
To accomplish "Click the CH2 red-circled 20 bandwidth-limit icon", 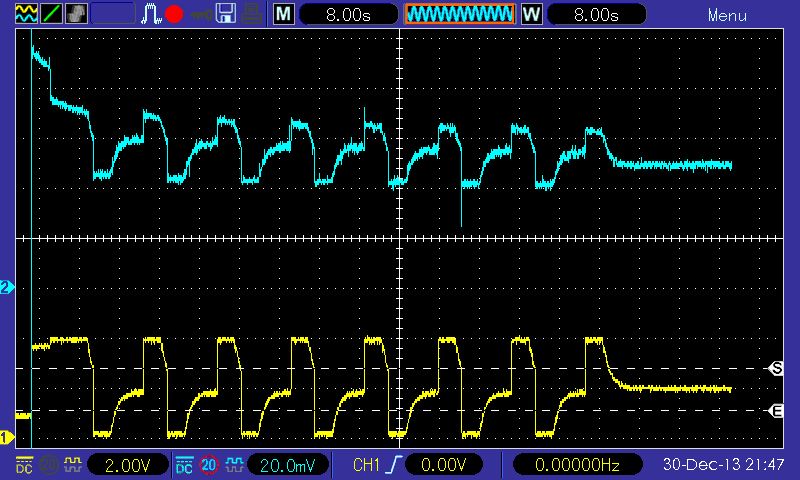I will click(x=209, y=464).
